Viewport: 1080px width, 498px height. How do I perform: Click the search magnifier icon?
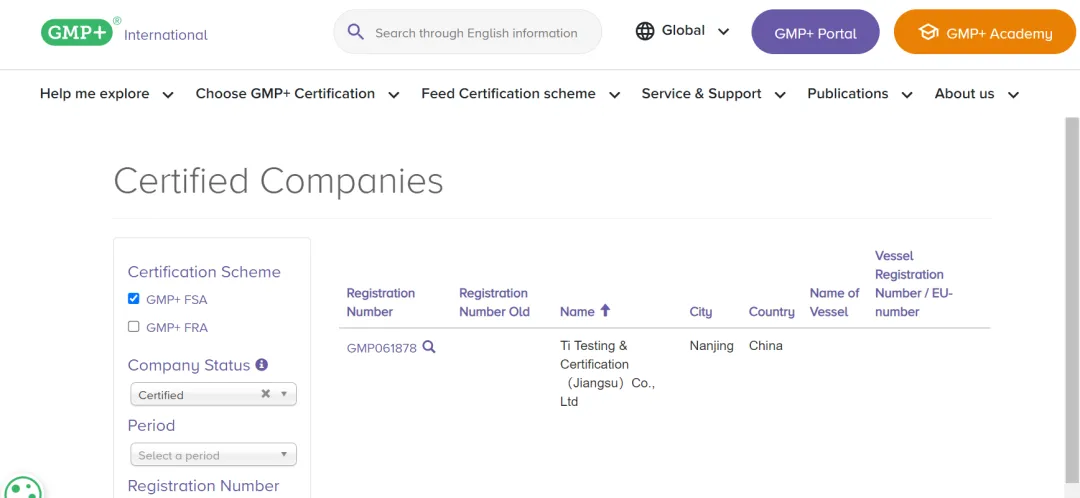(355, 32)
